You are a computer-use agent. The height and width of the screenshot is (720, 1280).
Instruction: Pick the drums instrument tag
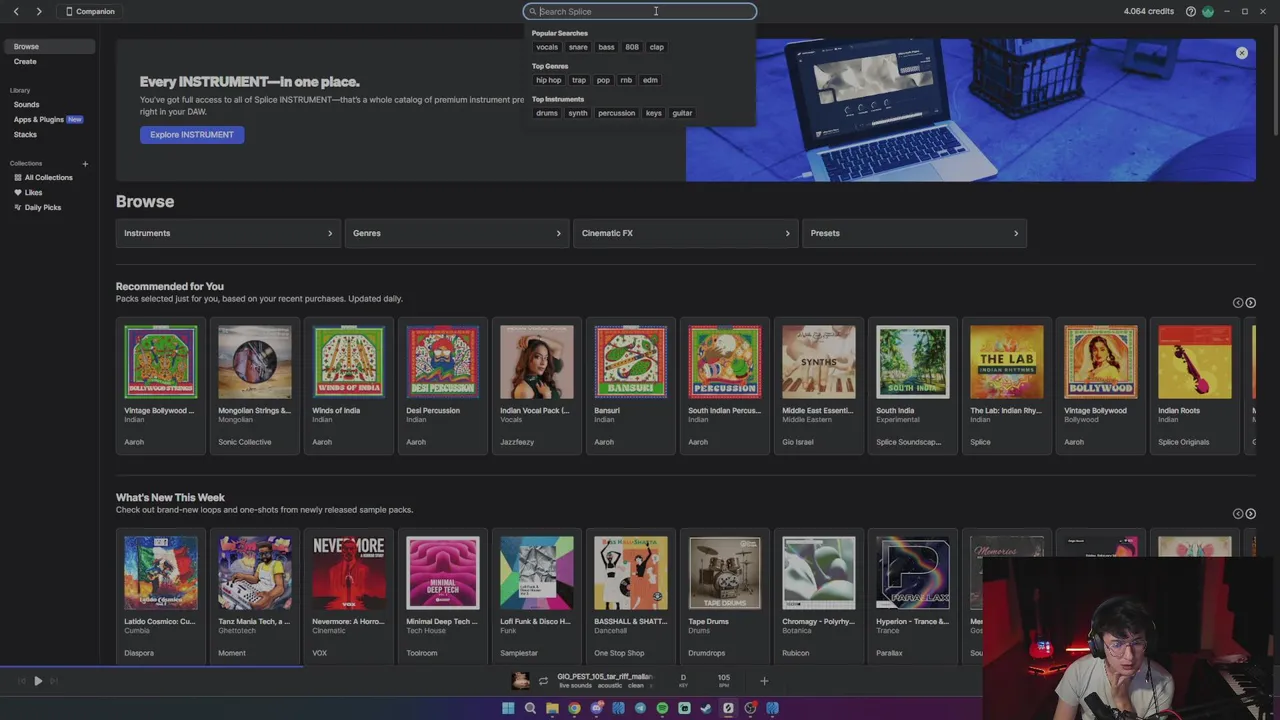[x=547, y=113]
